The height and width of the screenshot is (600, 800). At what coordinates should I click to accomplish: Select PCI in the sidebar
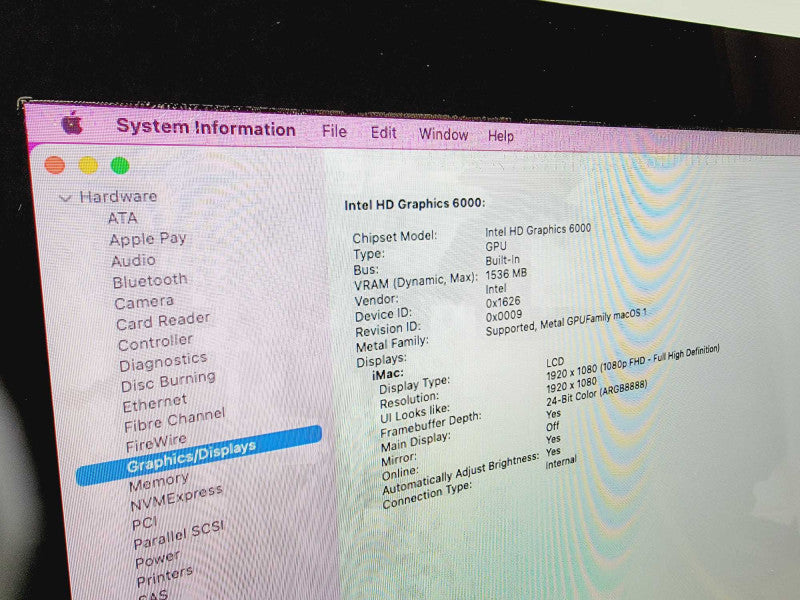pyautogui.click(x=144, y=523)
